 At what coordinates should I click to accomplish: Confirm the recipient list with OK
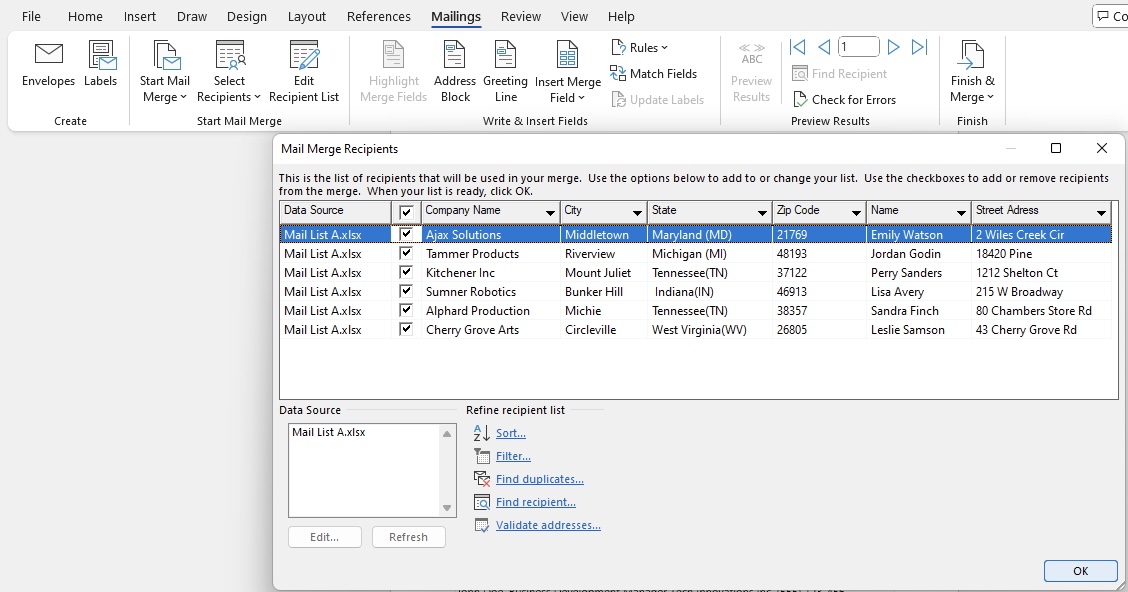click(x=1080, y=570)
